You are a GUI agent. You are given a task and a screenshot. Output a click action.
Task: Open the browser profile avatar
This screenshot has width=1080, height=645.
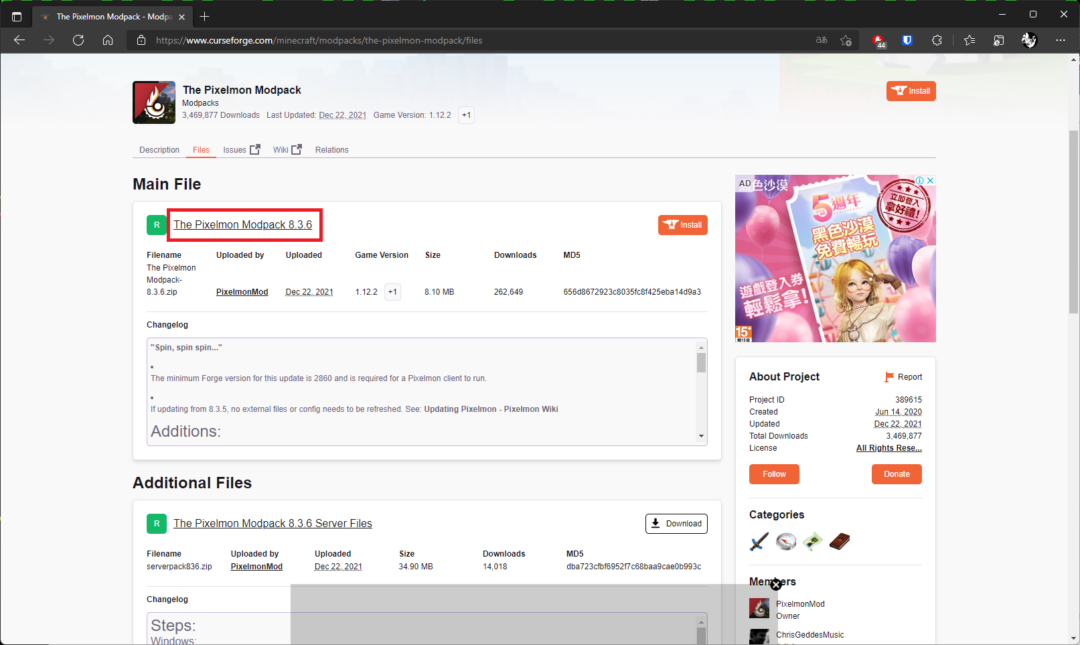coord(1029,40)
